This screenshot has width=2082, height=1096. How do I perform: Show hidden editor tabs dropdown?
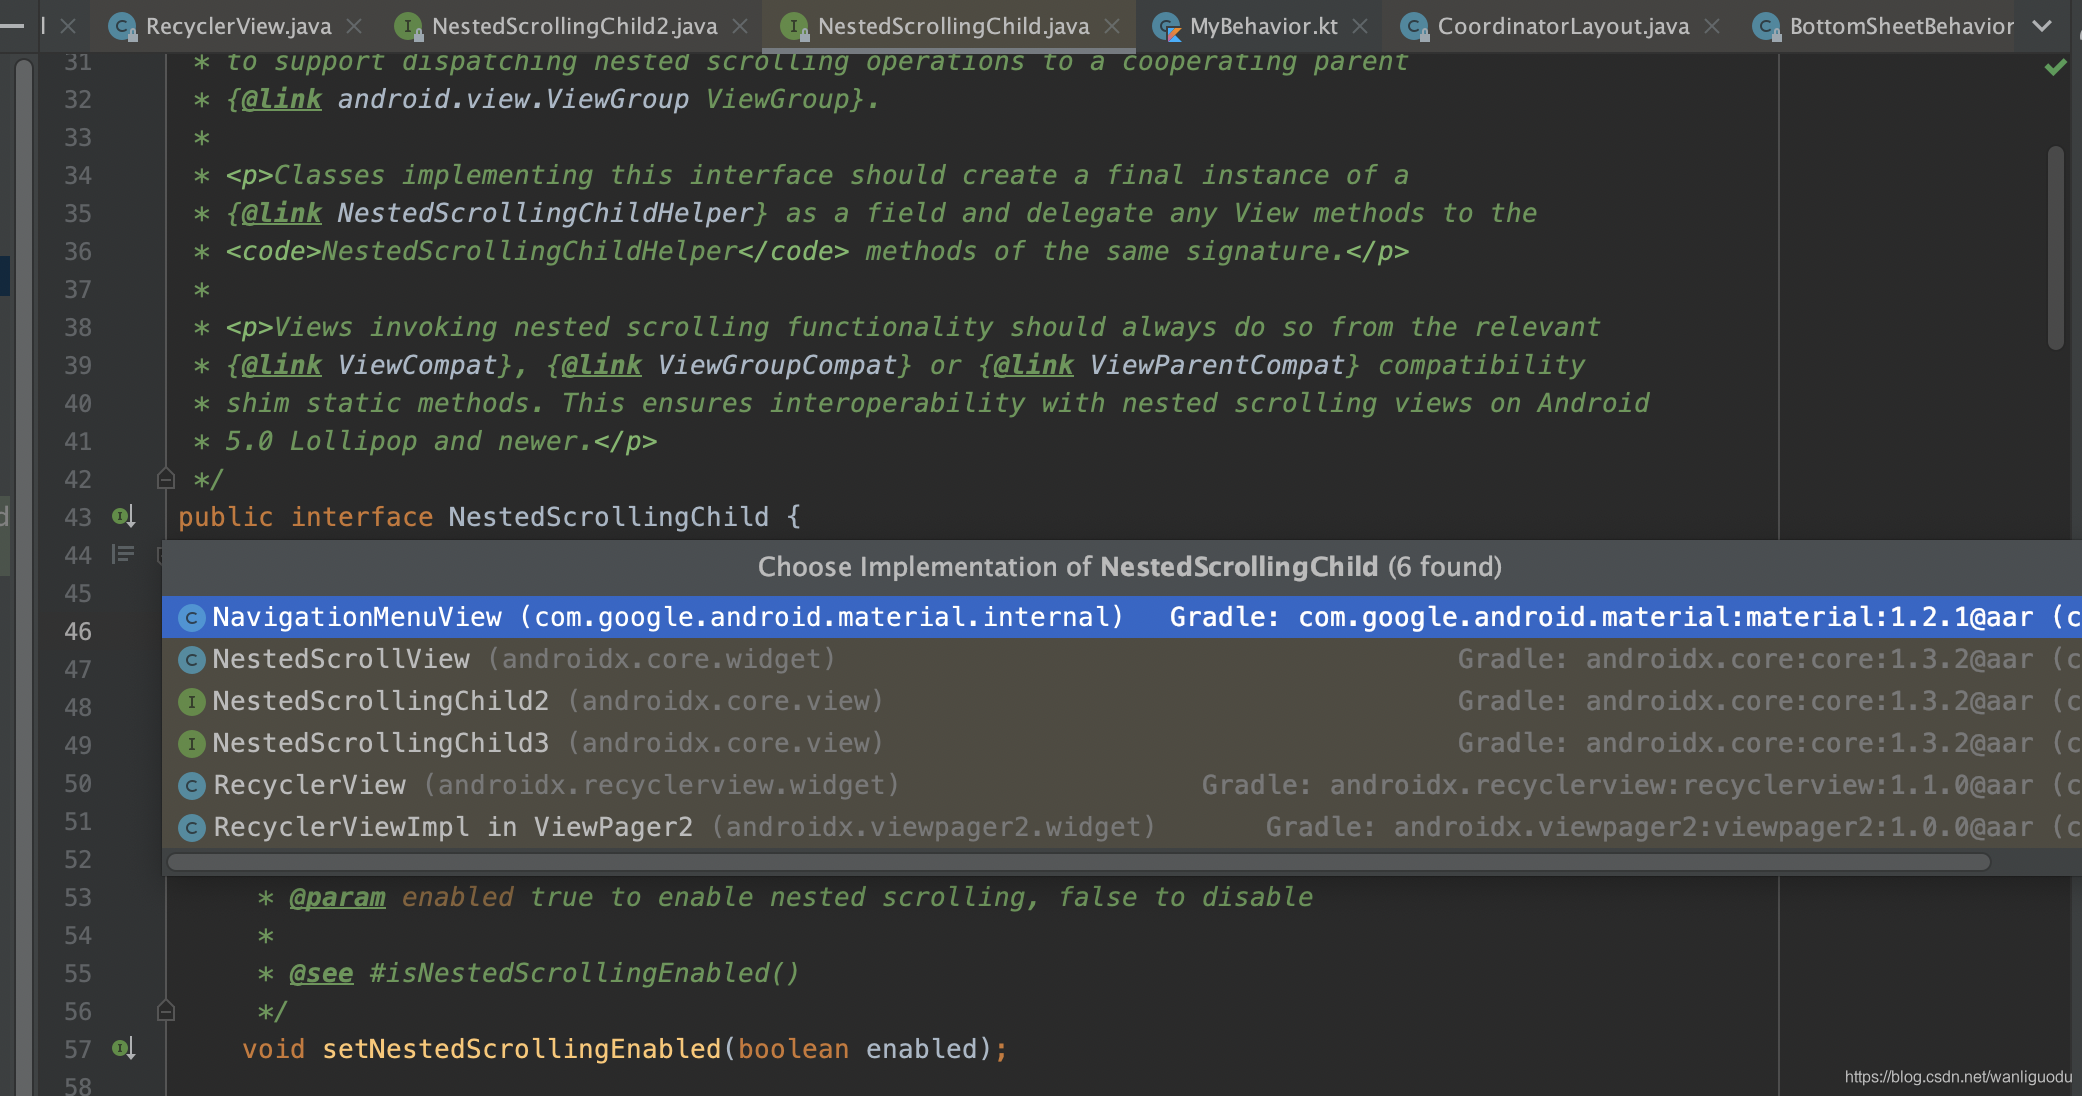tap(2042, 27)
